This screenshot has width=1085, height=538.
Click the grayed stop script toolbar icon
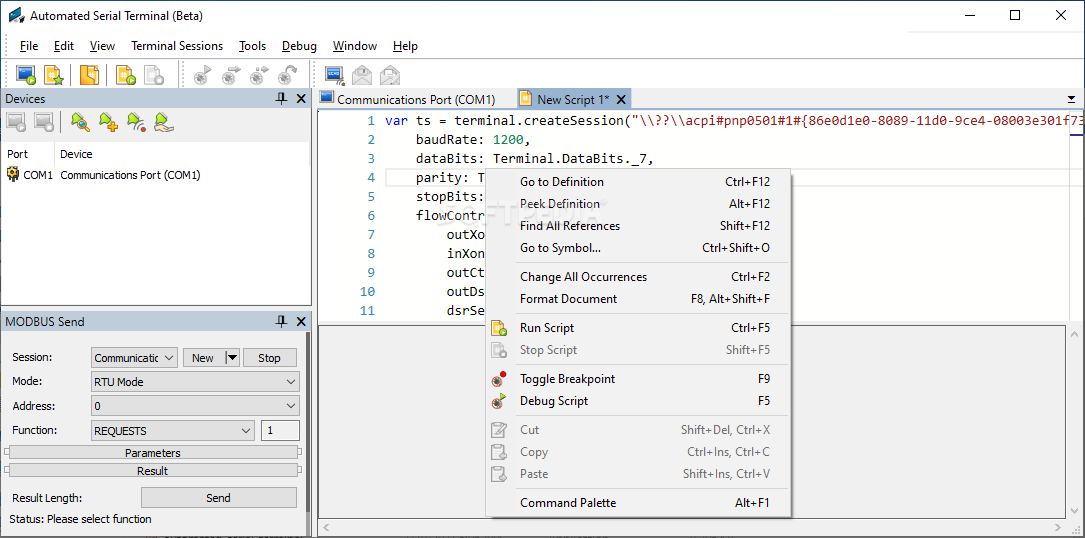(154, 75)
